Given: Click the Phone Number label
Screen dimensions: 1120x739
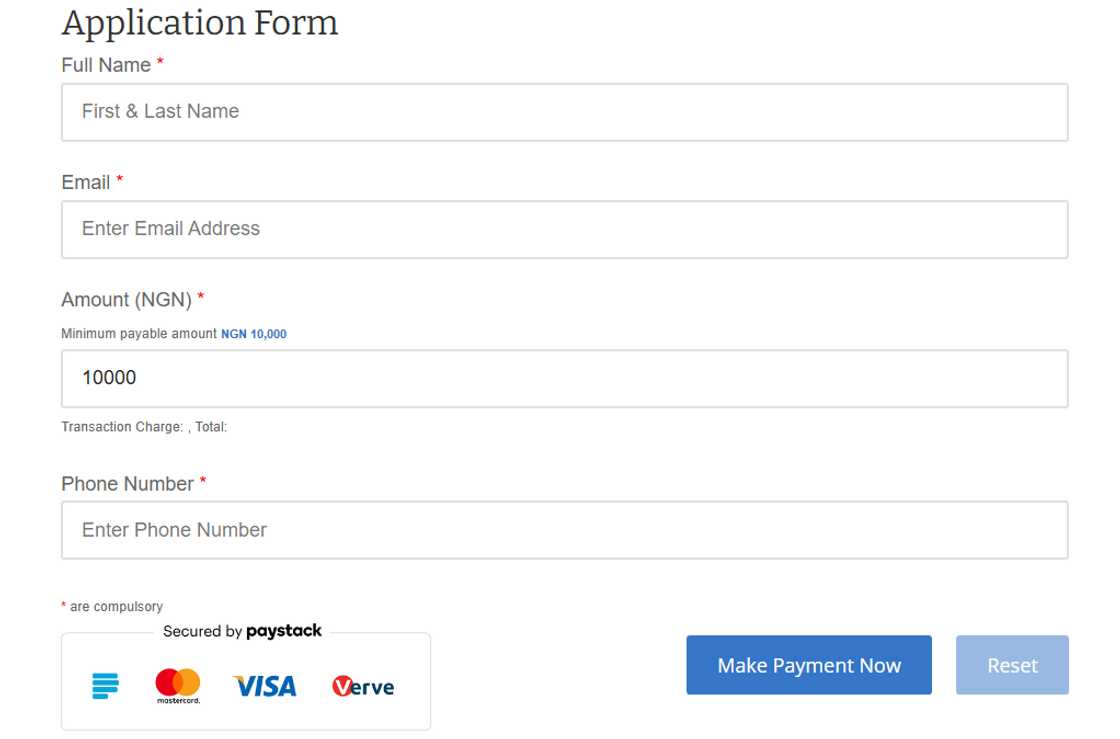Looking at the screenshot, I should (x=127, y=484).
